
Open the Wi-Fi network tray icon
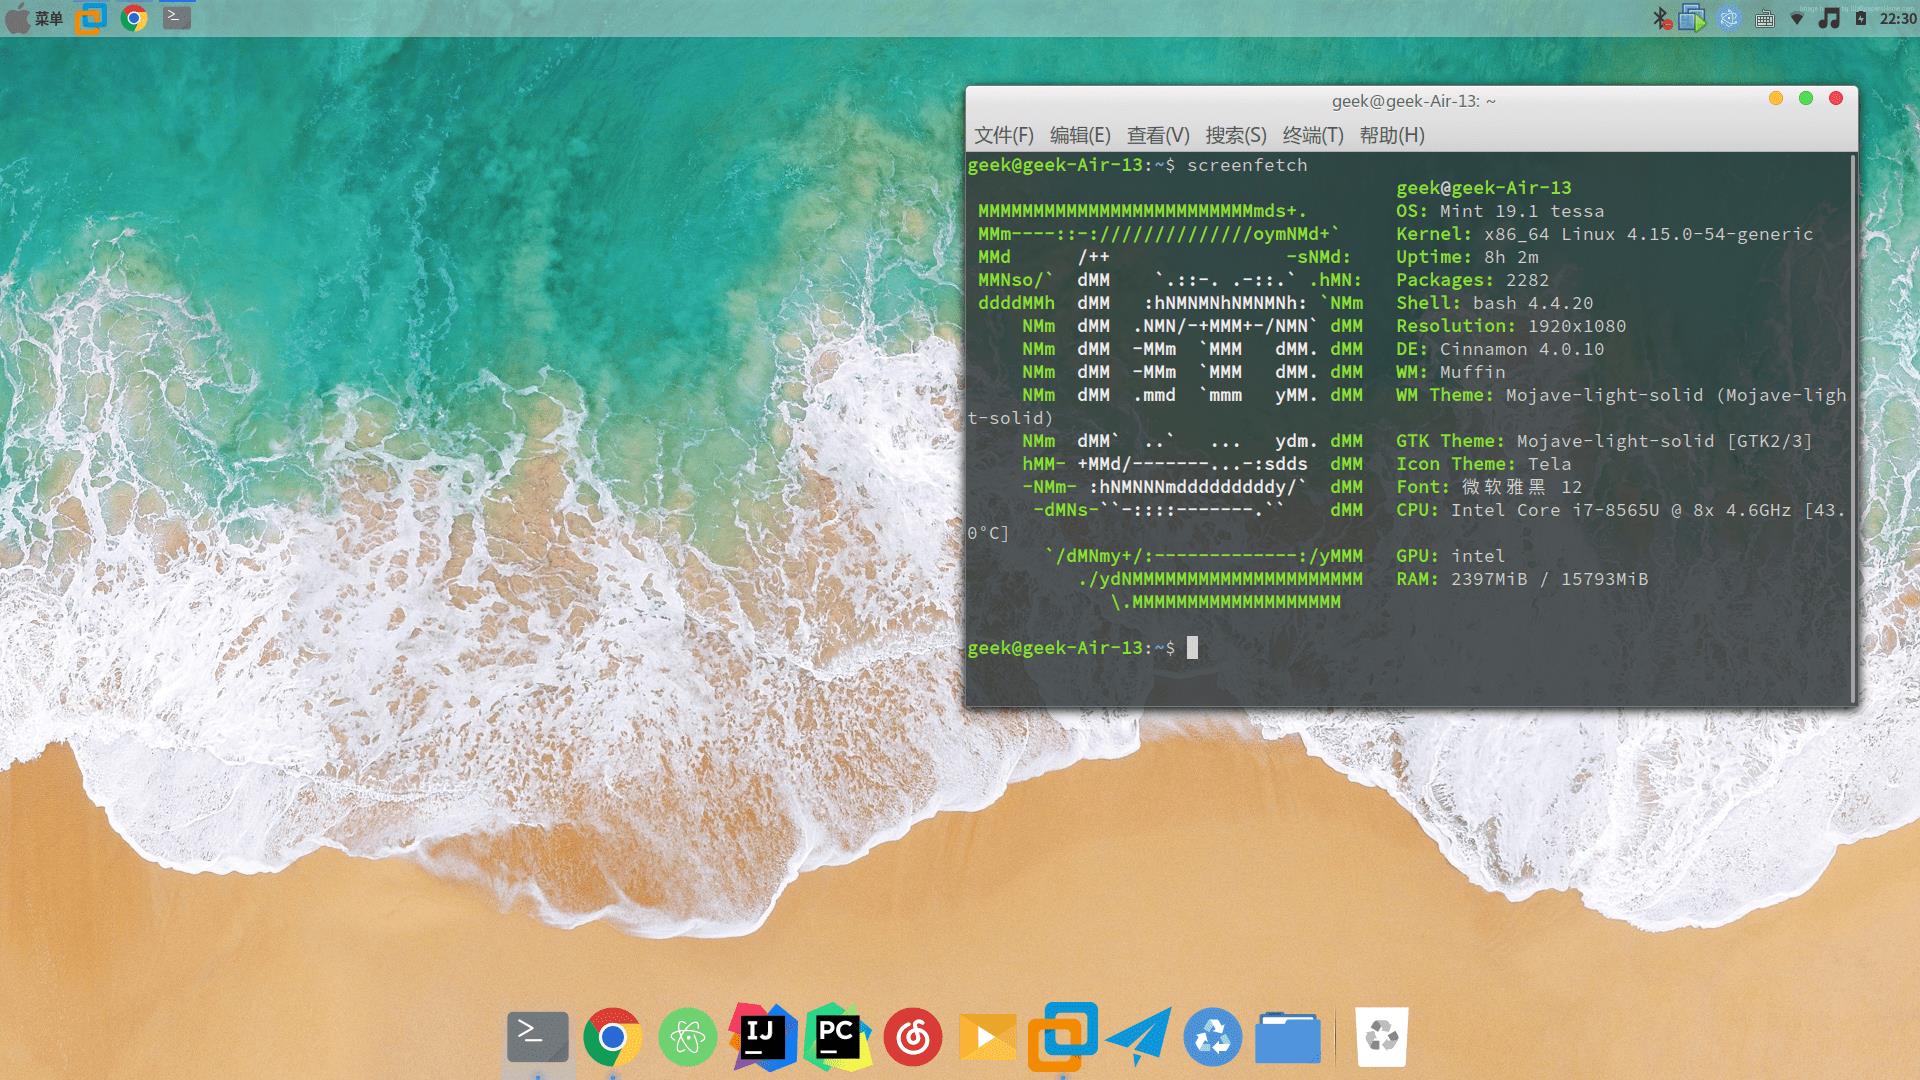(1797, 19)
